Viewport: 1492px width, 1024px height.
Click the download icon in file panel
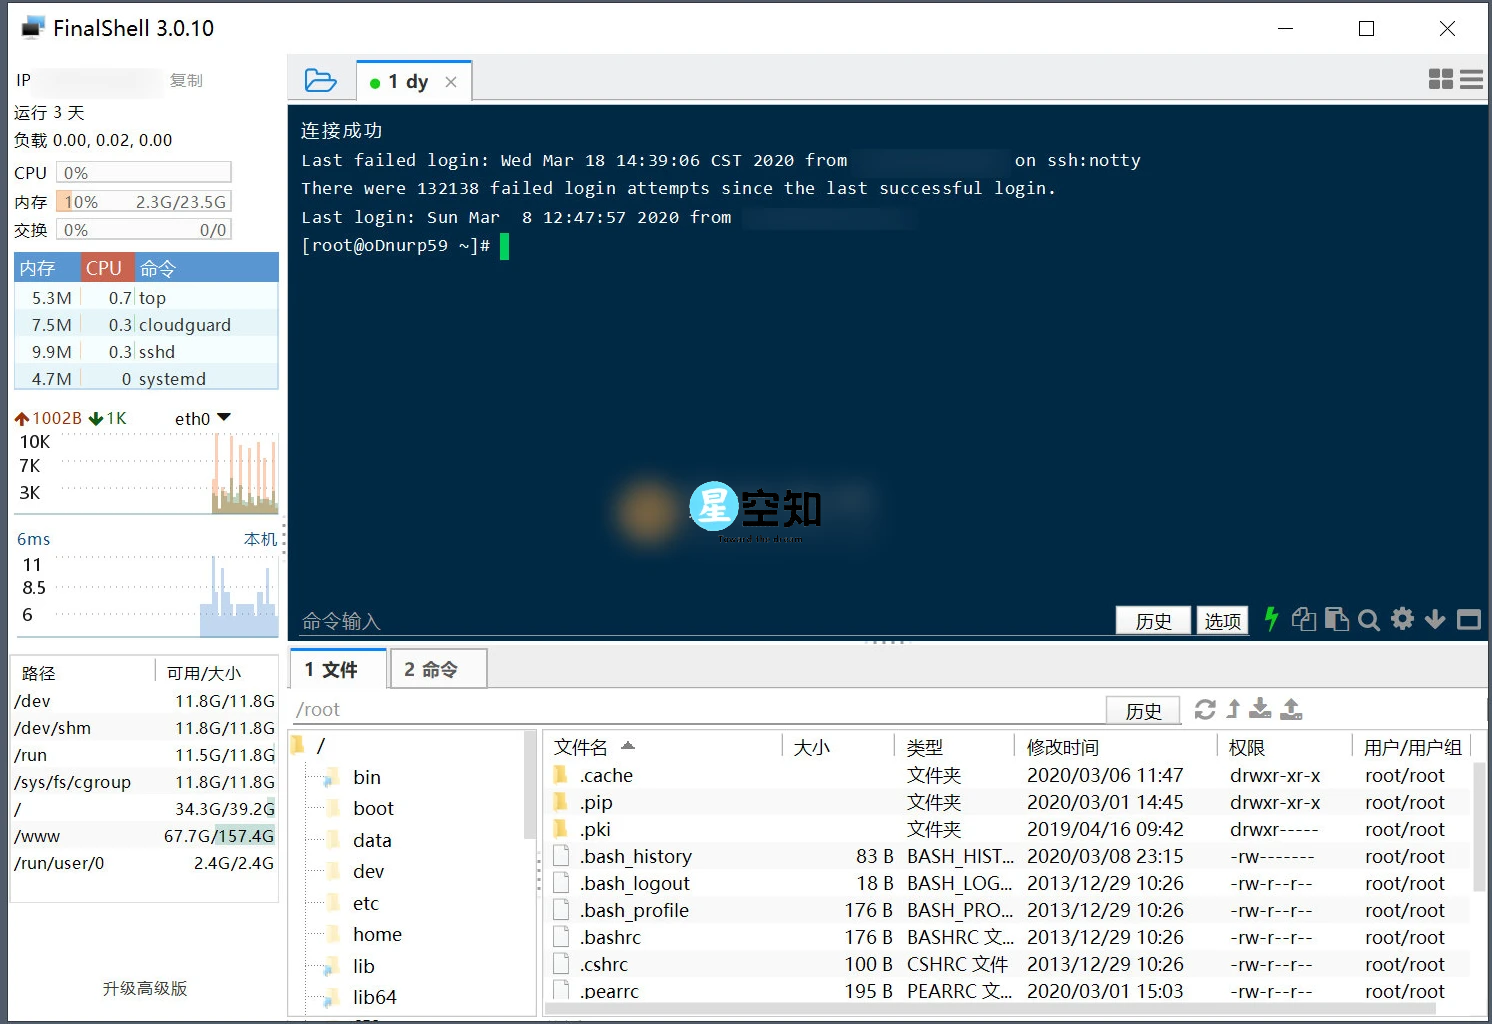(x=1260, y=709)
